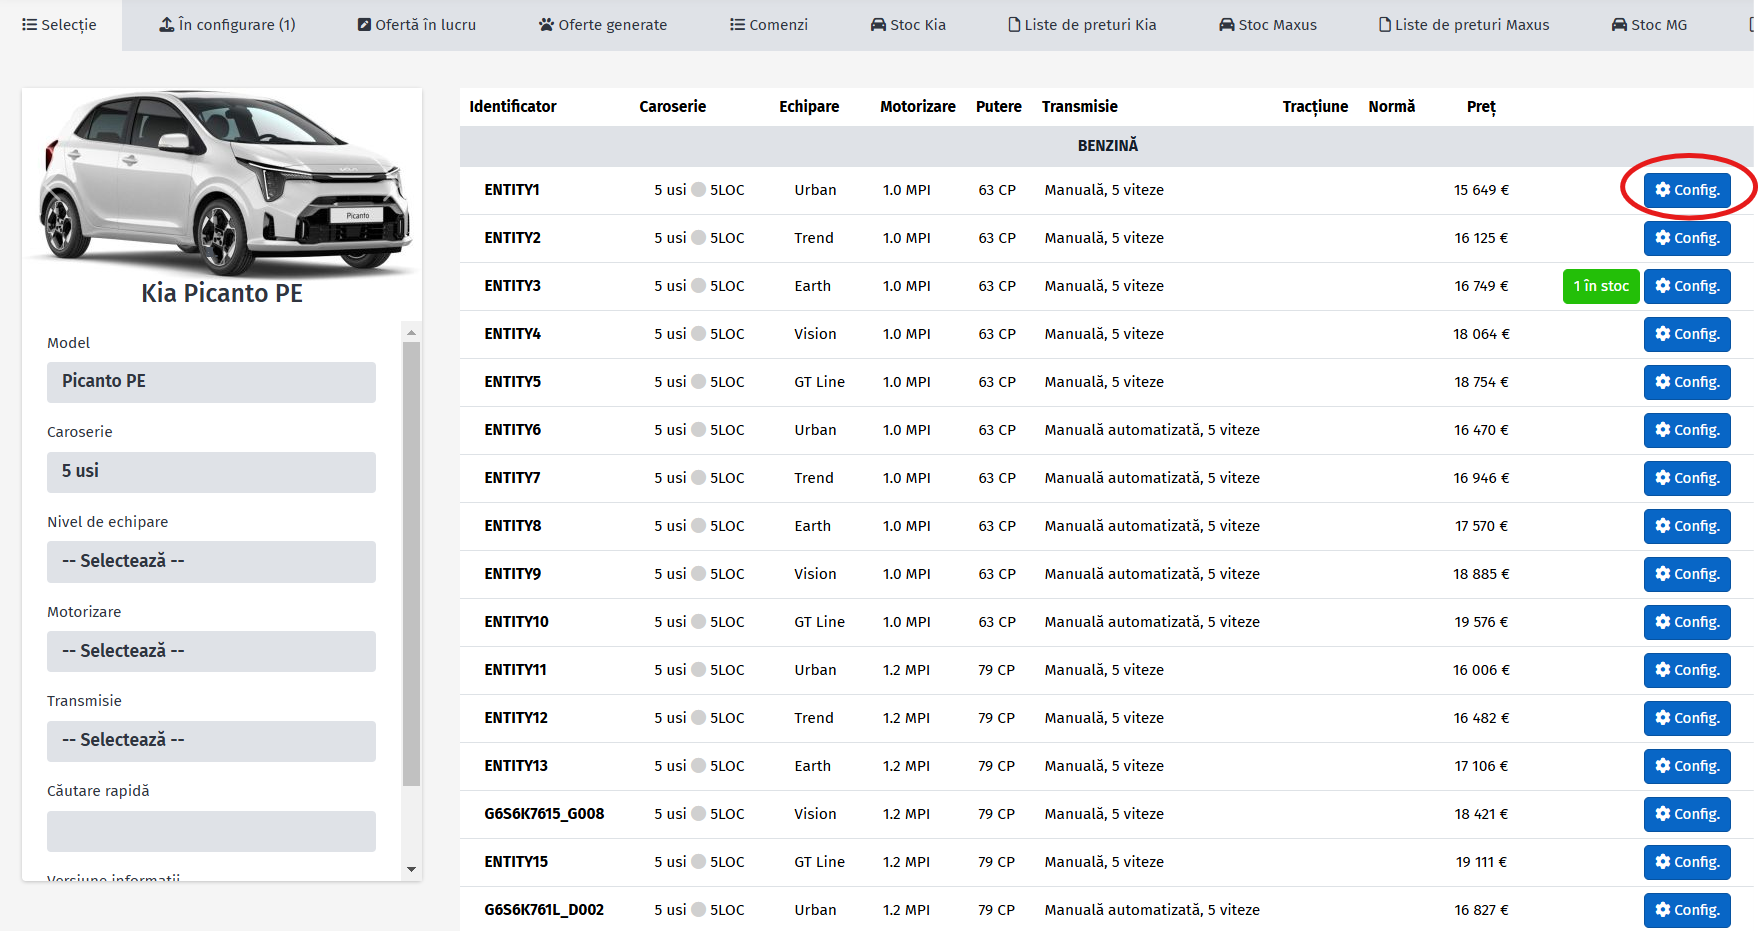1758x931 pixels.
Task: Click the seat icon in ENTITY1 row
Action: point(699,190)
